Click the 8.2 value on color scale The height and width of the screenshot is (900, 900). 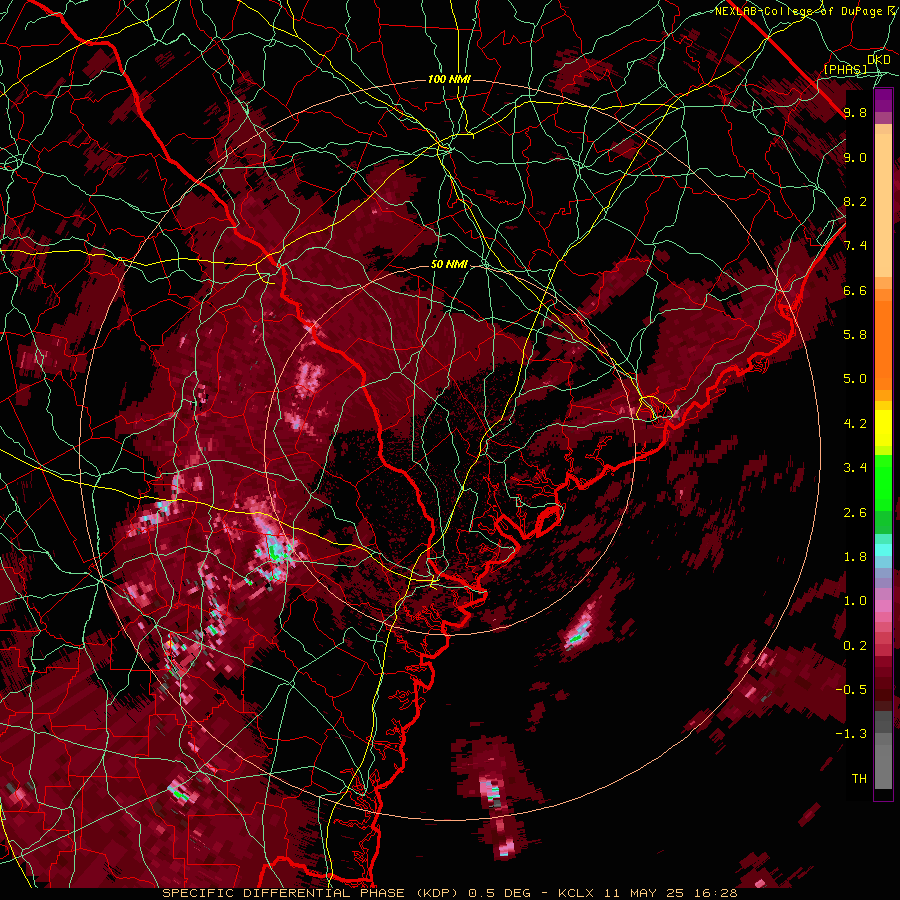[x=855, y=201]
